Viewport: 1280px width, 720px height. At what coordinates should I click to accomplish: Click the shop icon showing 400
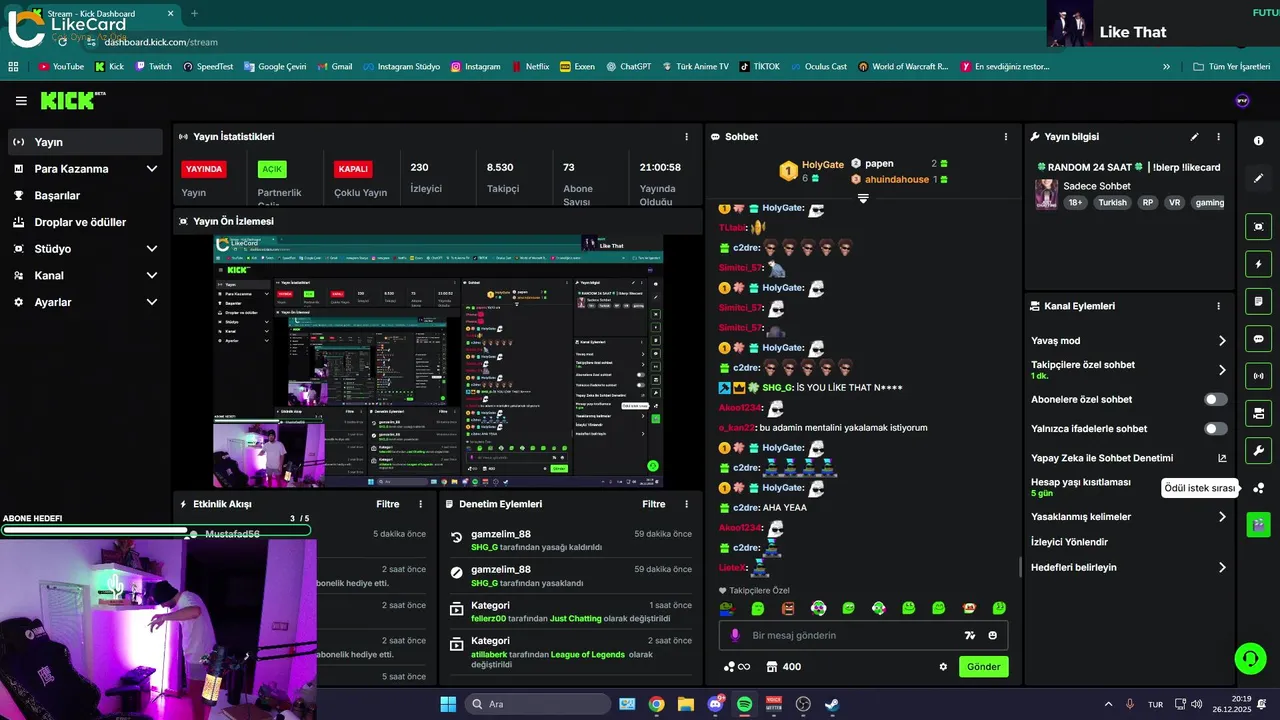tap(783, 667)
